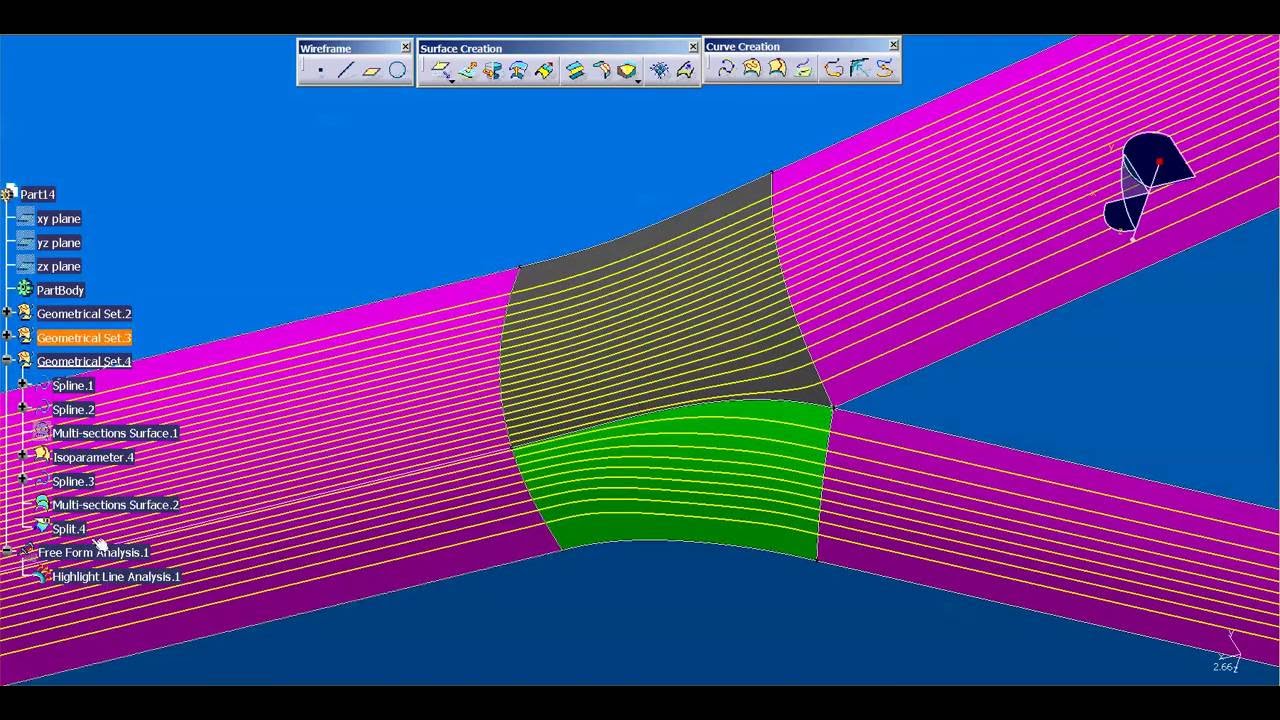1280x720 pixels.
Task: Select Spline.2 in the tree
Action: pyautogui.click(x=74, y=409)
